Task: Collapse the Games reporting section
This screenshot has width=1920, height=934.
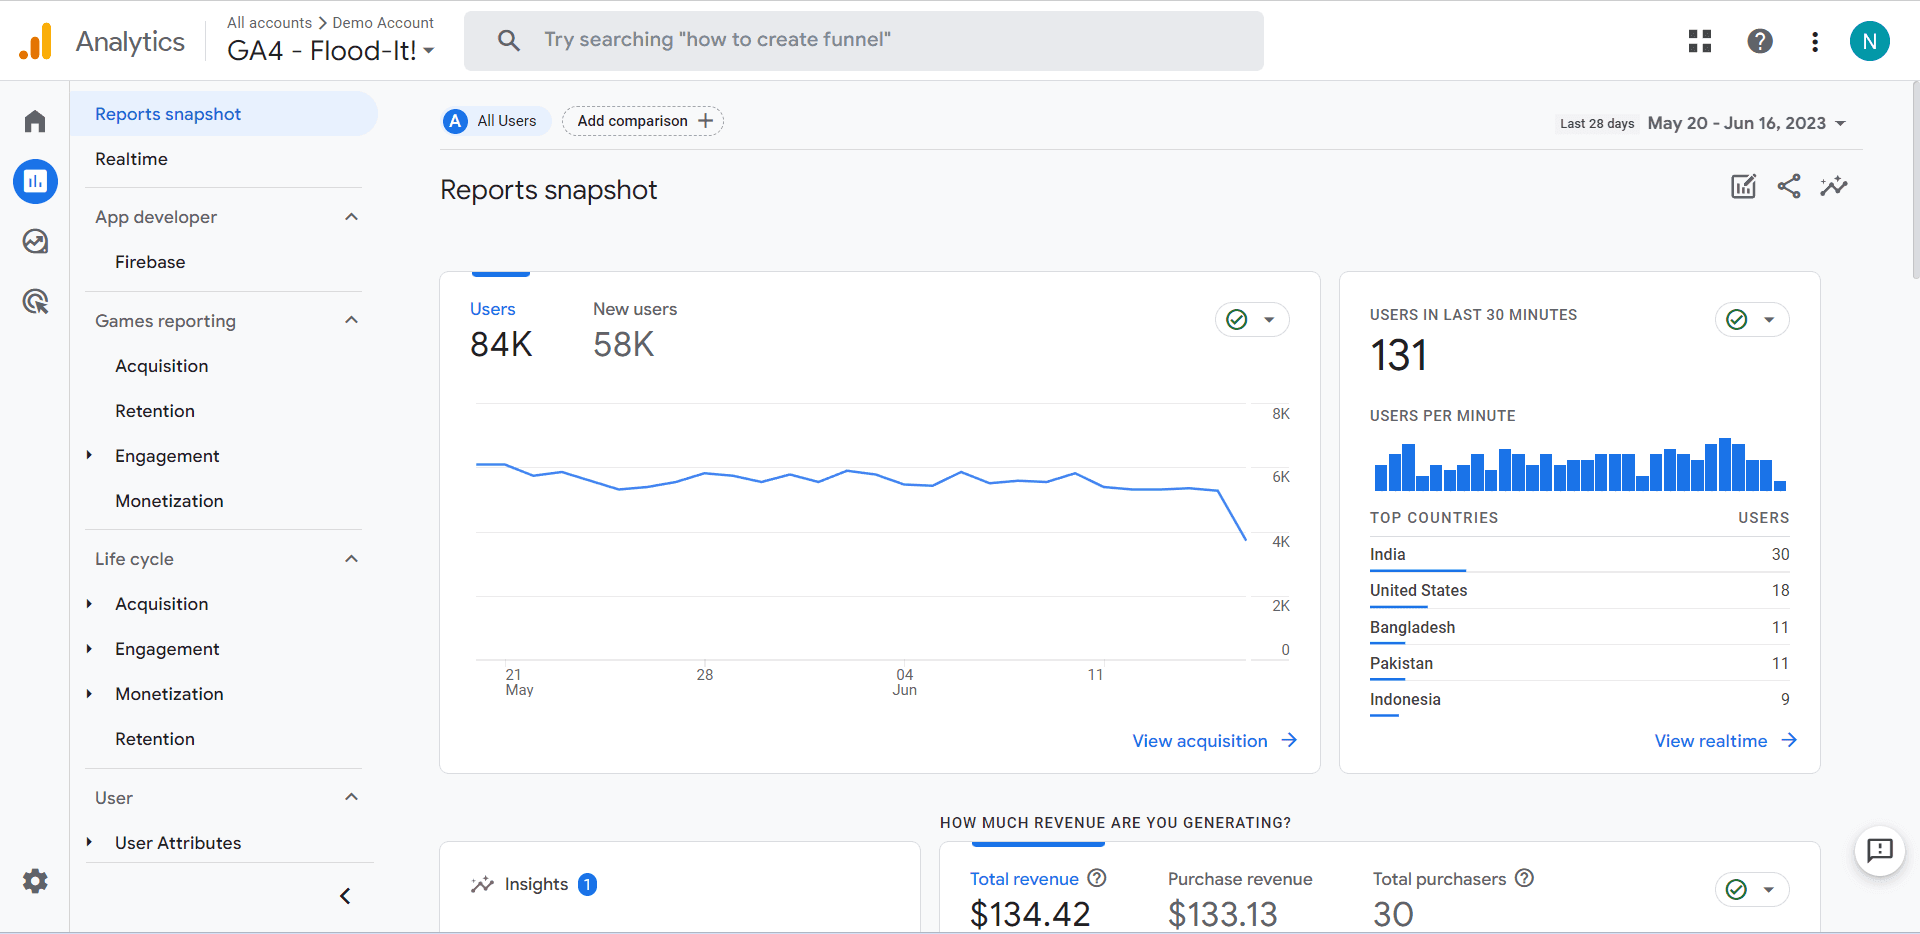Action: click(351, 320)
